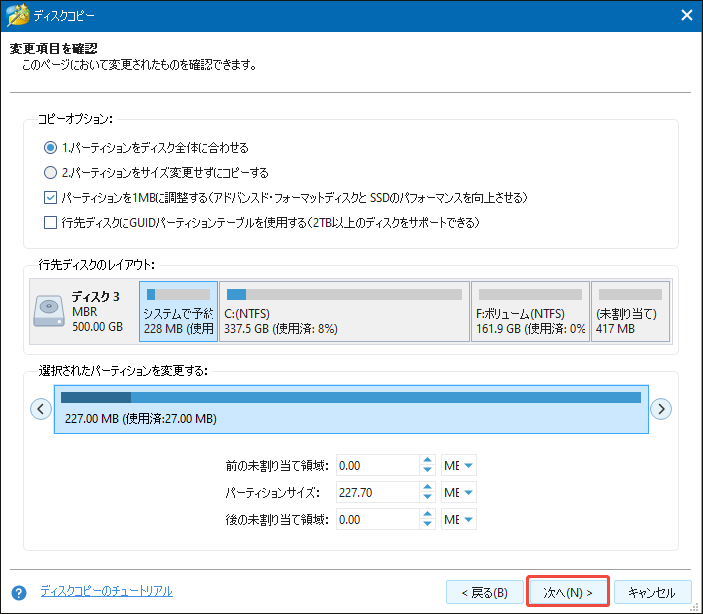The width and height of the screenshot is (703, 614).
Task: Select the 417 MB unallocated block
Action: tap(630, 312)
